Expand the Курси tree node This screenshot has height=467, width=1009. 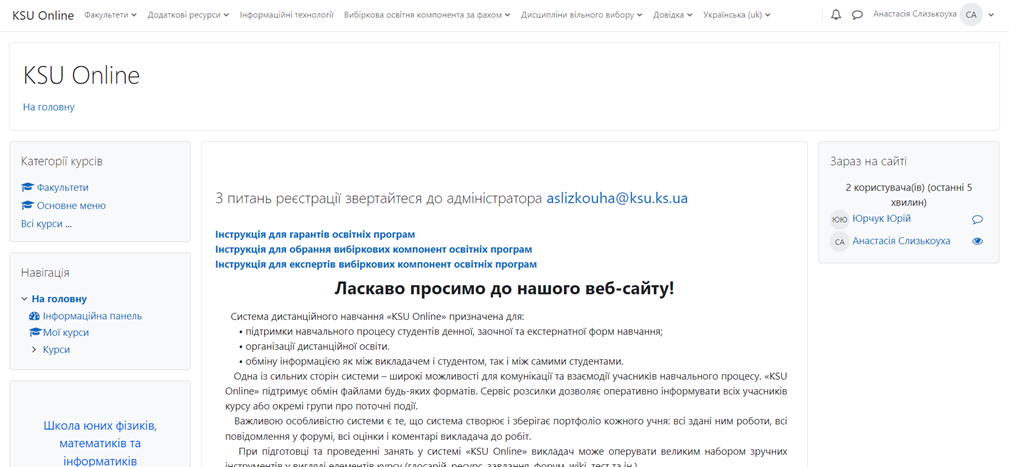click(33, 350)
